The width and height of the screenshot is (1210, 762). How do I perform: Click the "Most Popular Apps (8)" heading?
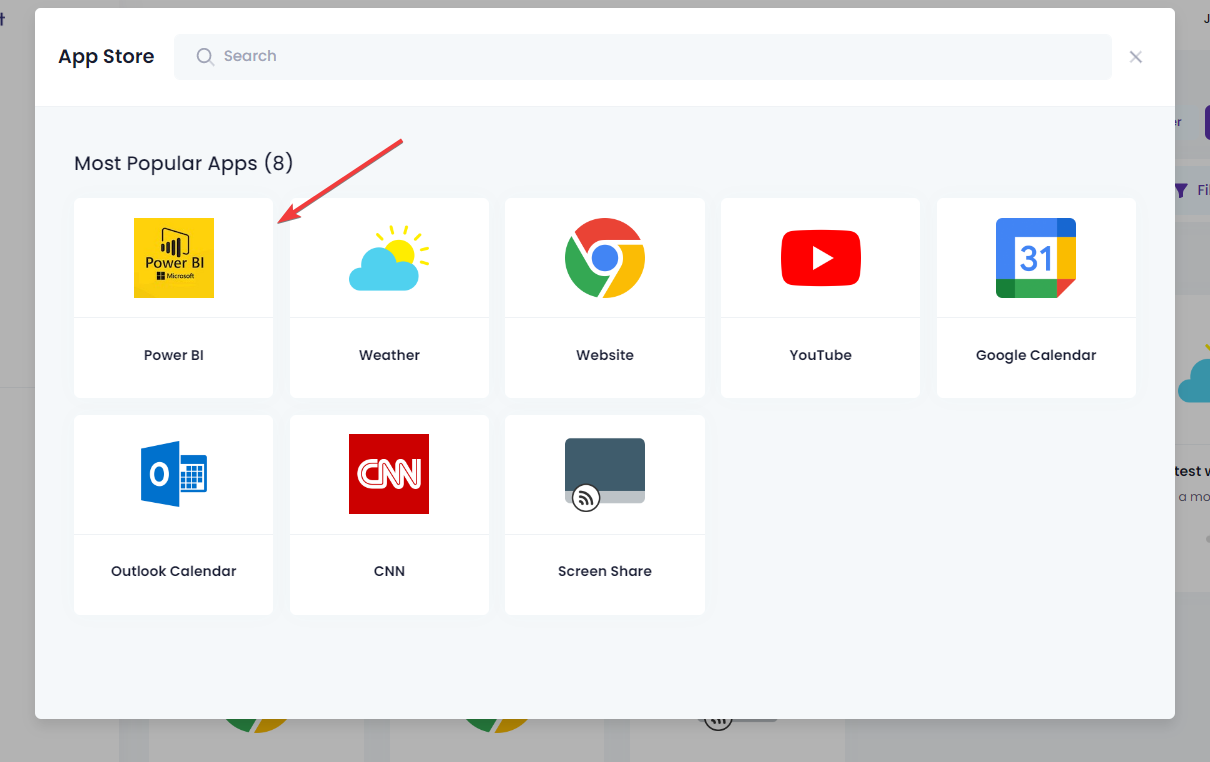(x=184, y=163)
